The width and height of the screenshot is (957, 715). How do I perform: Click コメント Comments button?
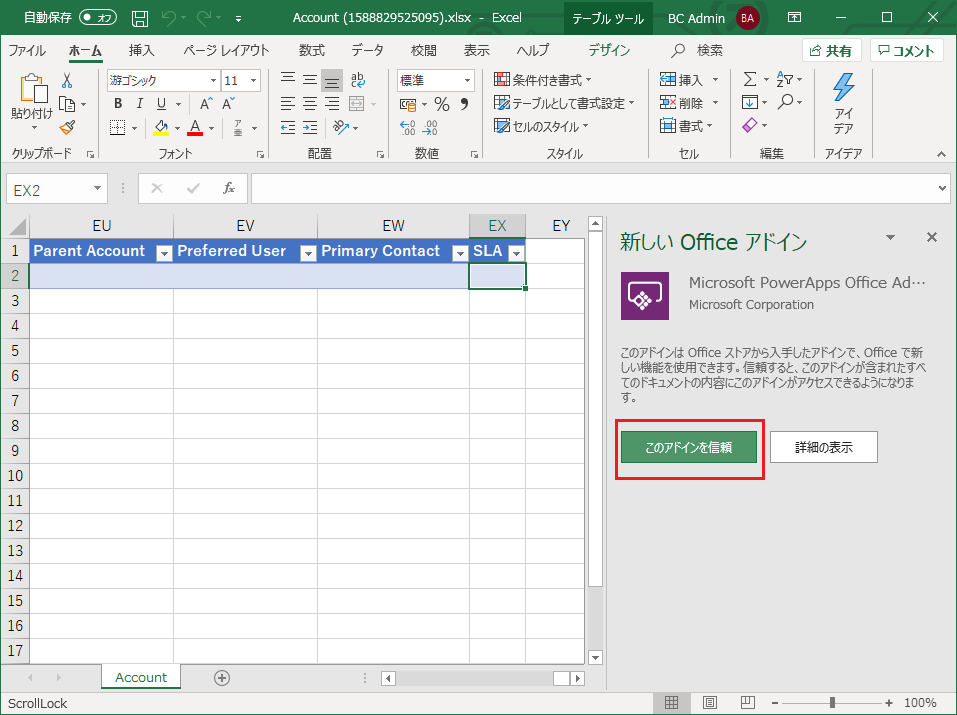[906, 51]
